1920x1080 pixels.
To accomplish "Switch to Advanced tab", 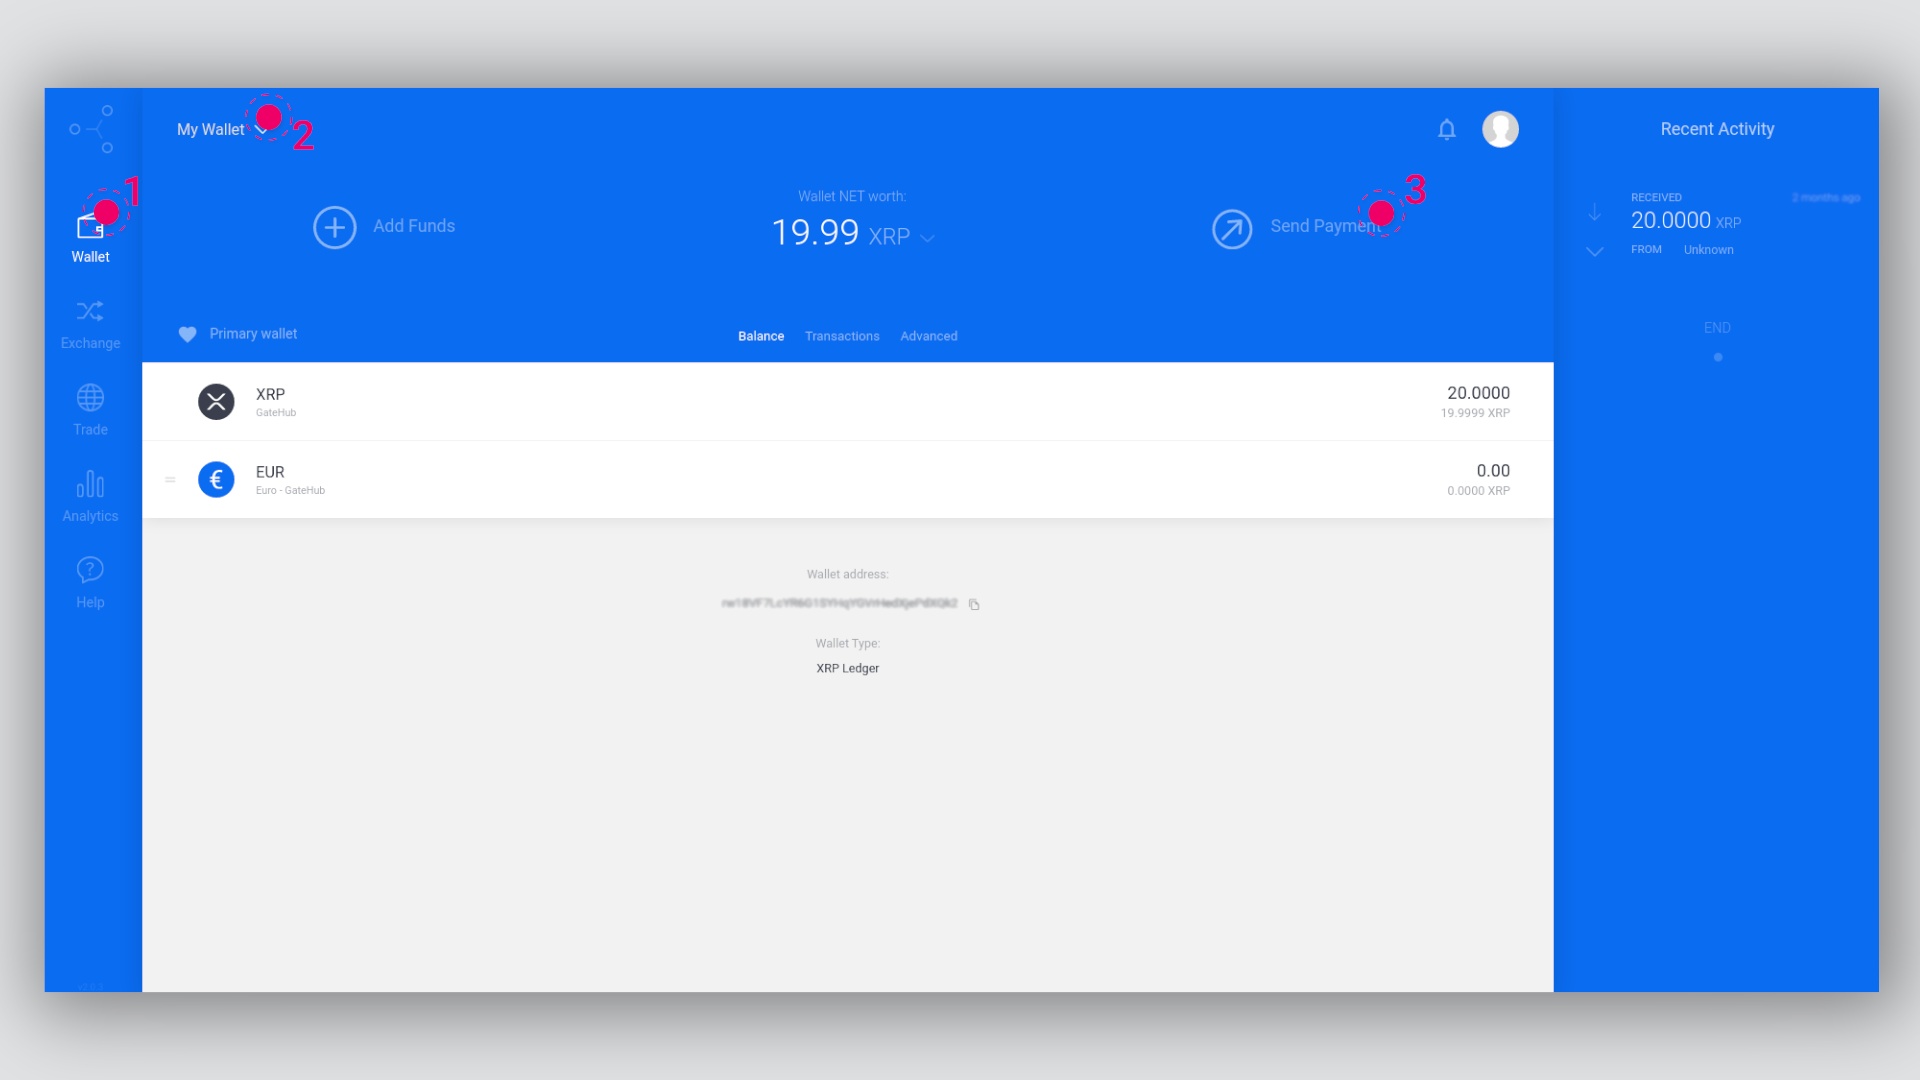I will coord(928,335).
